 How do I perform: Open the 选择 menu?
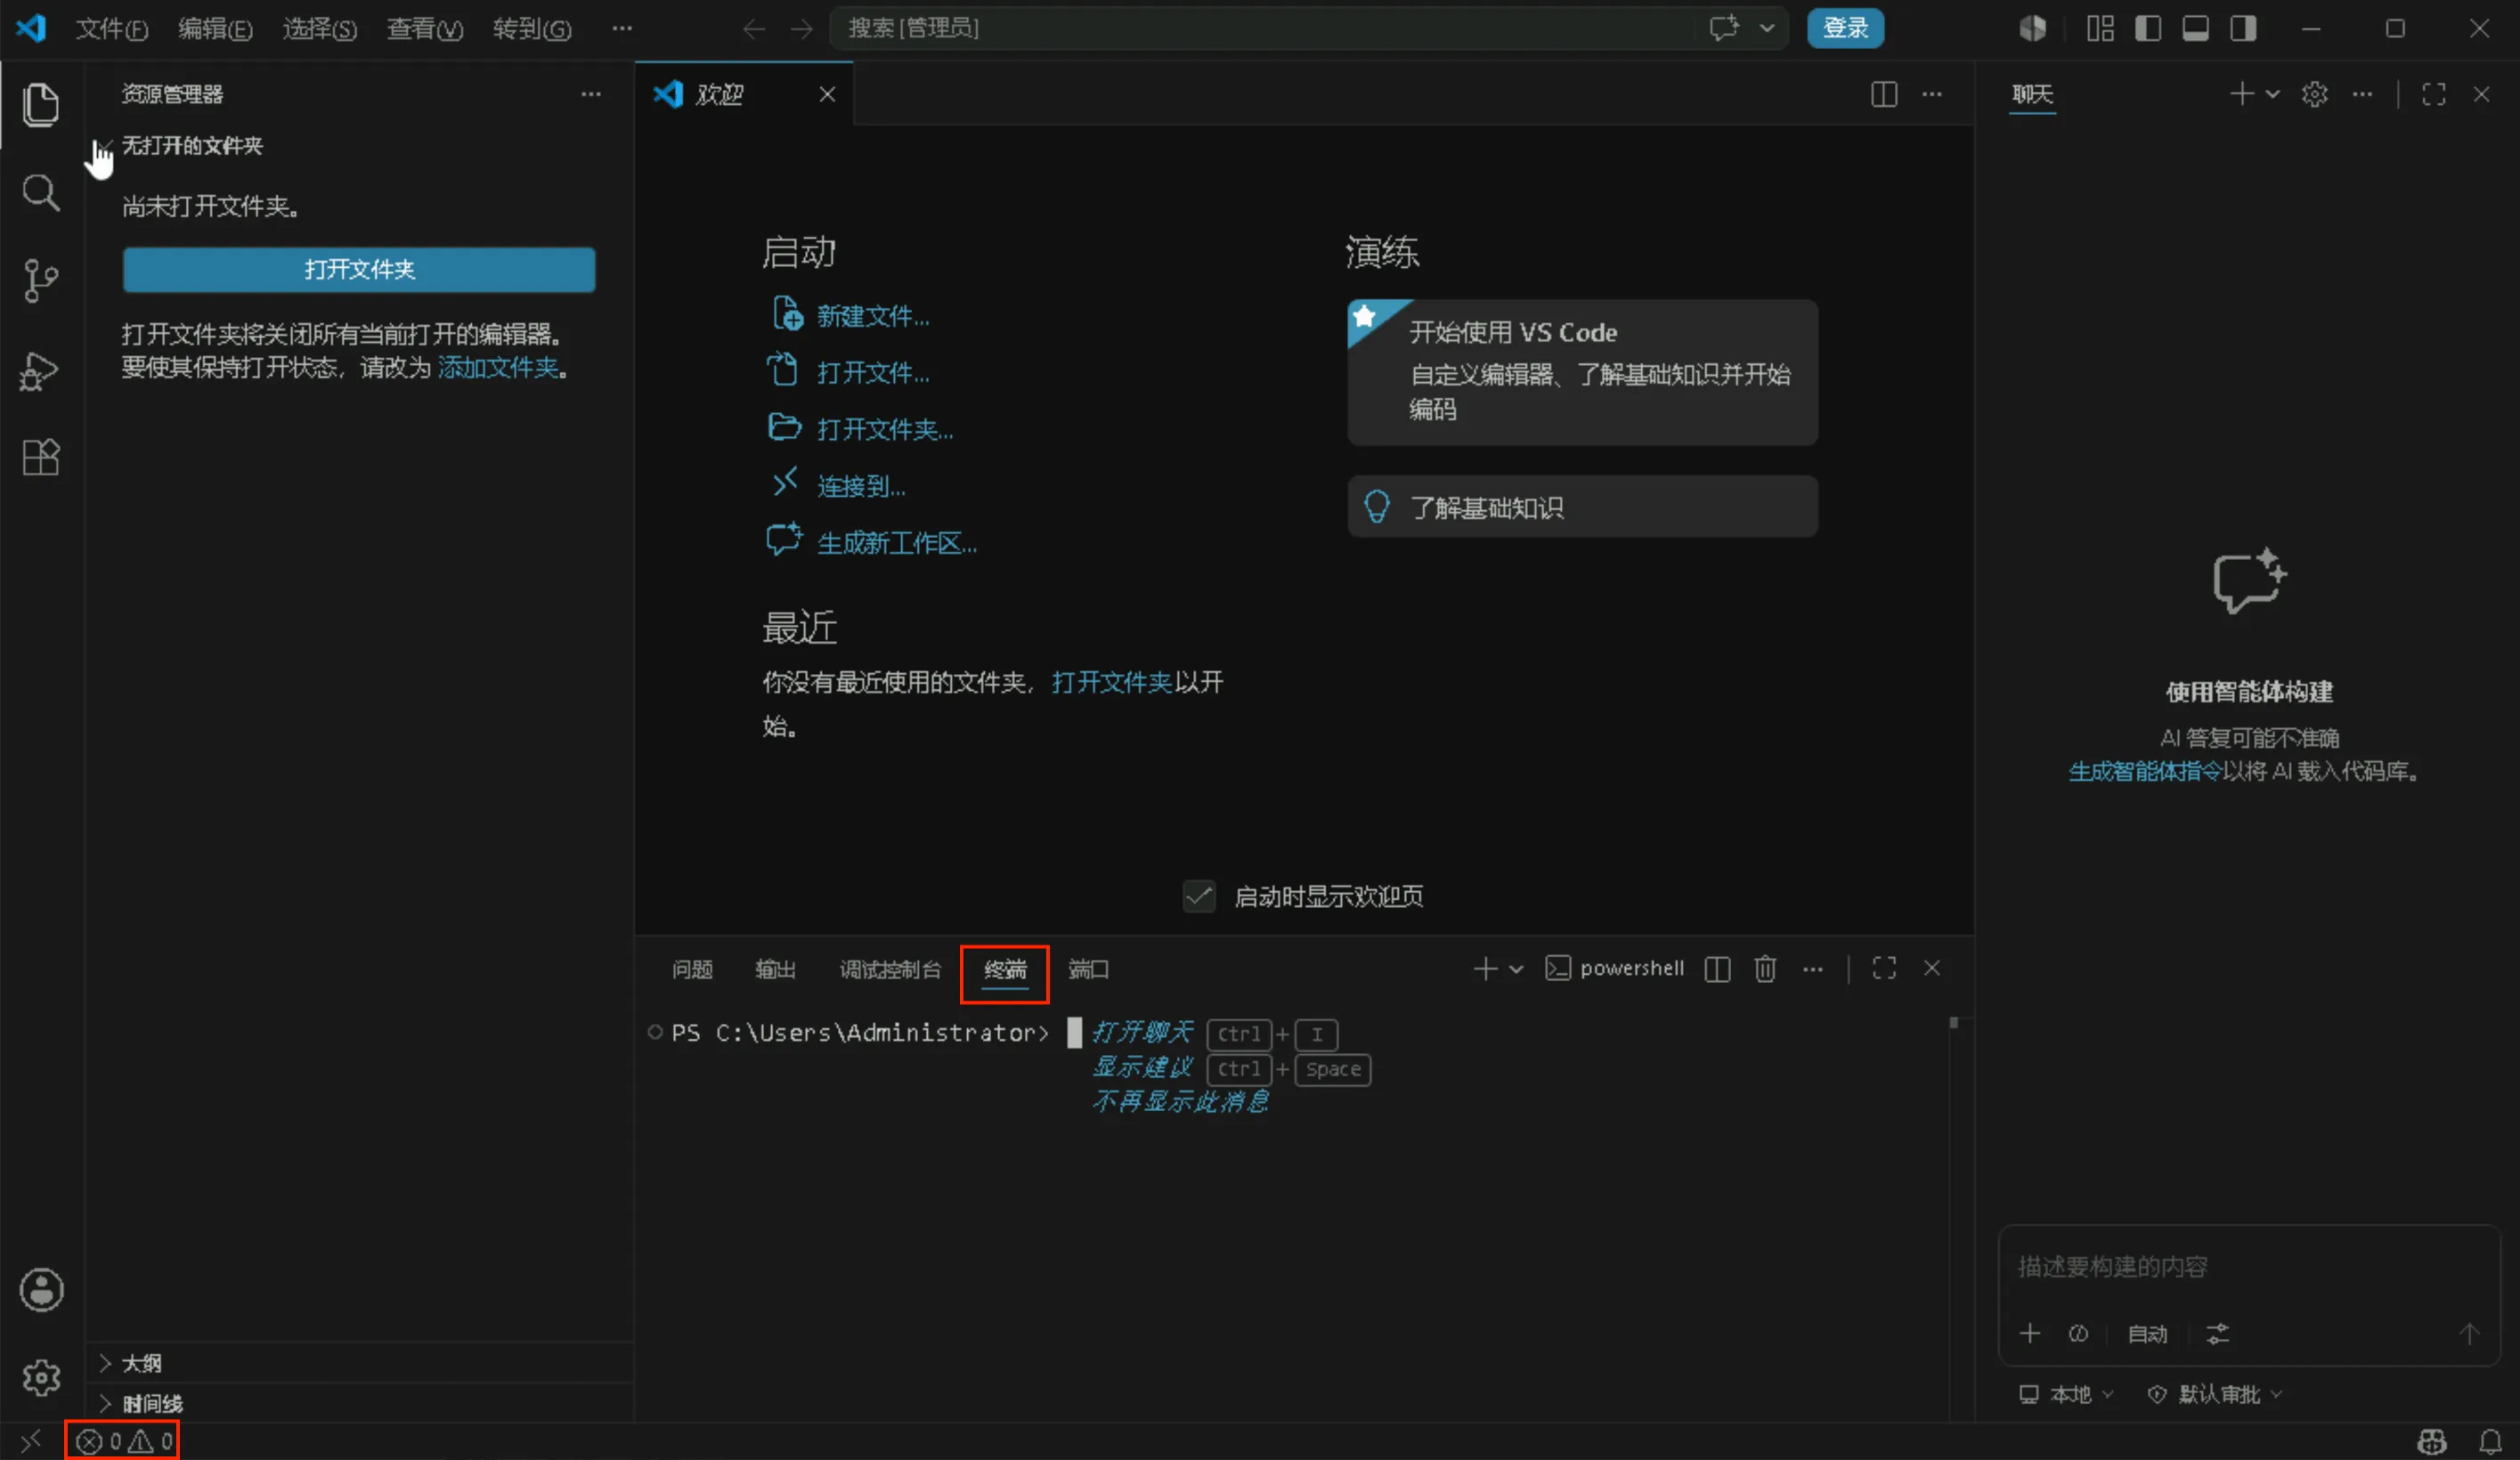coord(319,28)
